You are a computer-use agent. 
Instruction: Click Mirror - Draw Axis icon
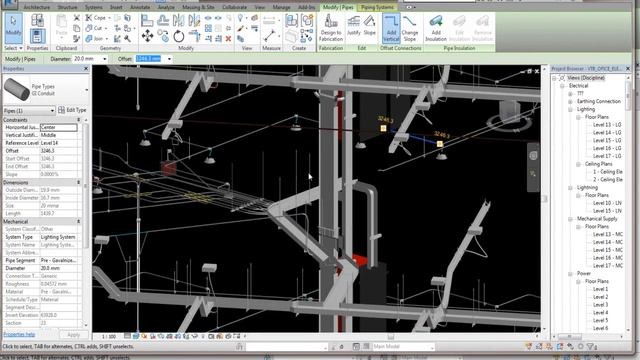(x=194, y=20)
